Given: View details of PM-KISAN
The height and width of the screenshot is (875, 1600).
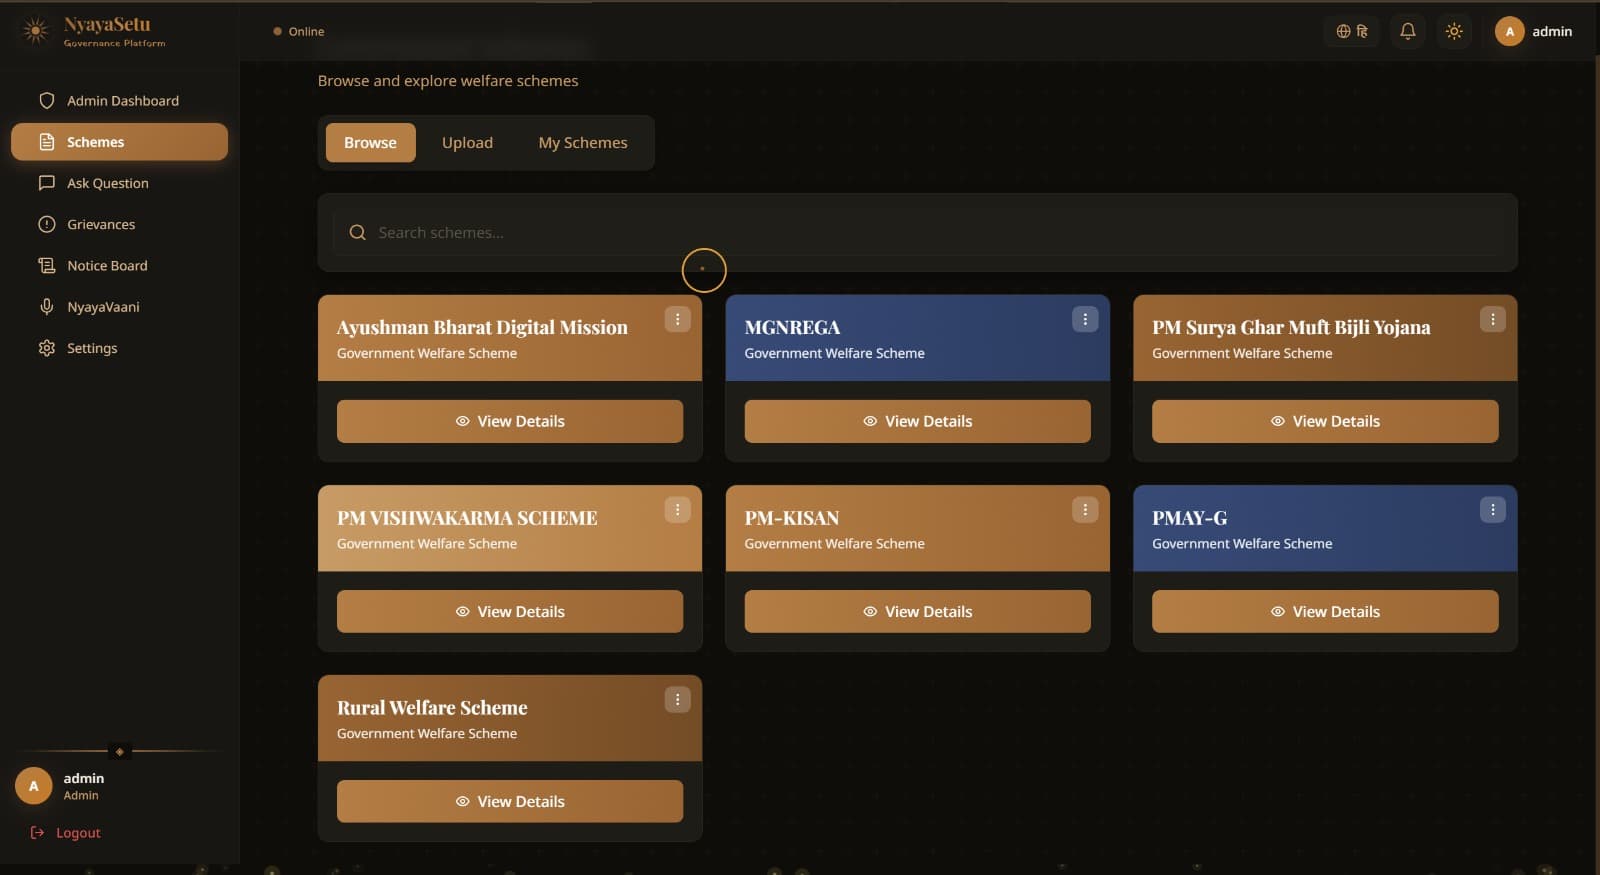Looking at the screenshot, I should [x=917, y=611].
